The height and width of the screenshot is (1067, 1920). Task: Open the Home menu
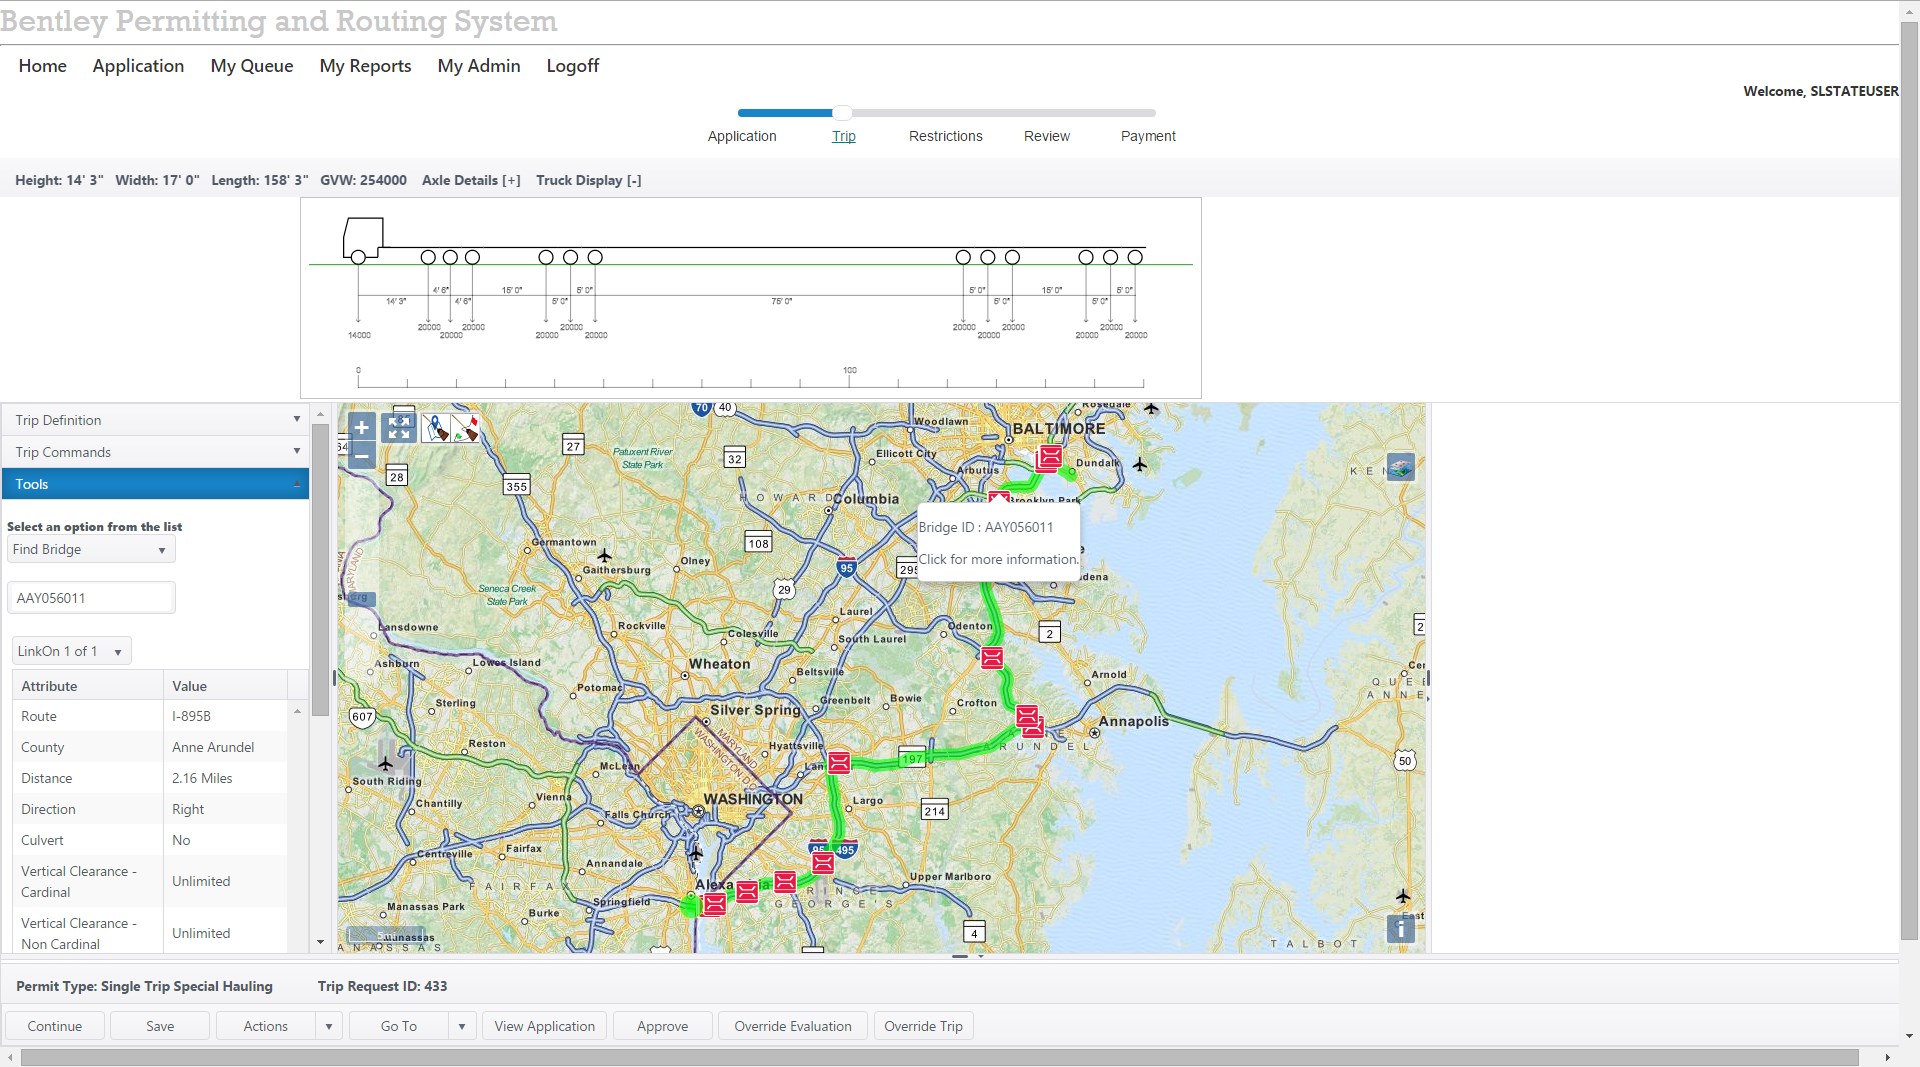(x=42, y=66)
